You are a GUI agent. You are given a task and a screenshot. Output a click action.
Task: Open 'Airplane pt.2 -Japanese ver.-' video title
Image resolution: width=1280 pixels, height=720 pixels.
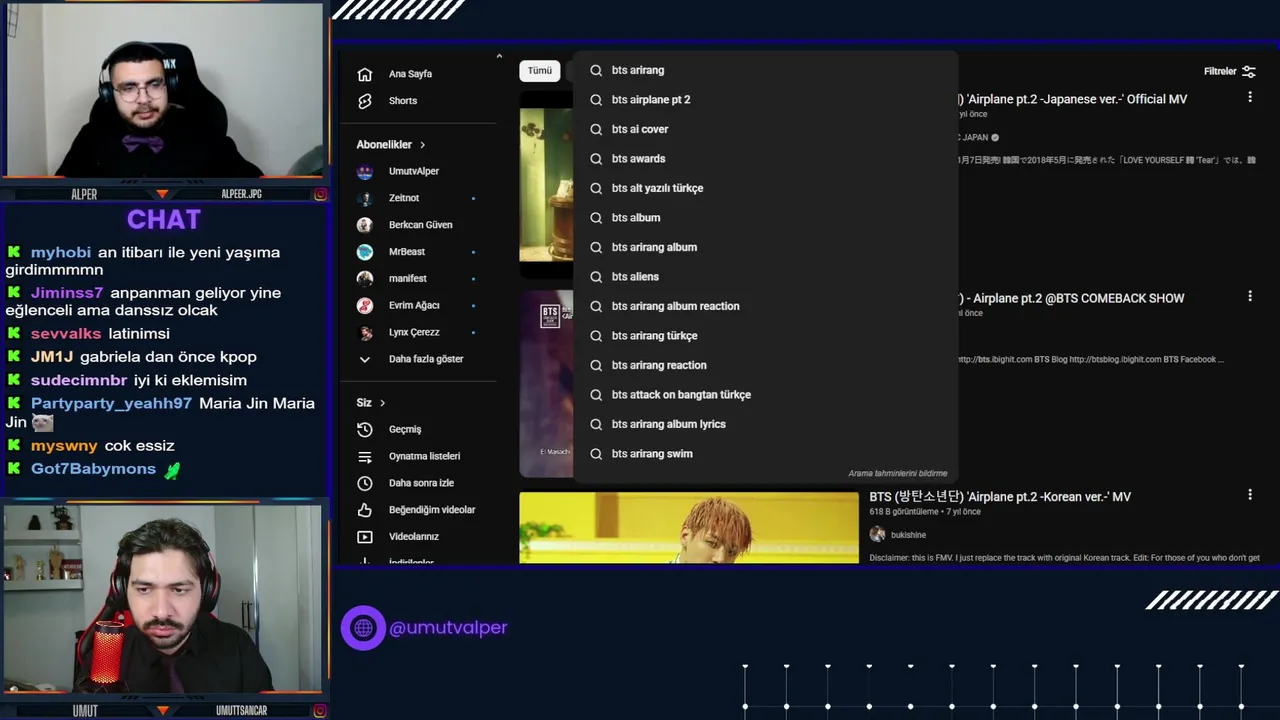tap(1073, 99)
